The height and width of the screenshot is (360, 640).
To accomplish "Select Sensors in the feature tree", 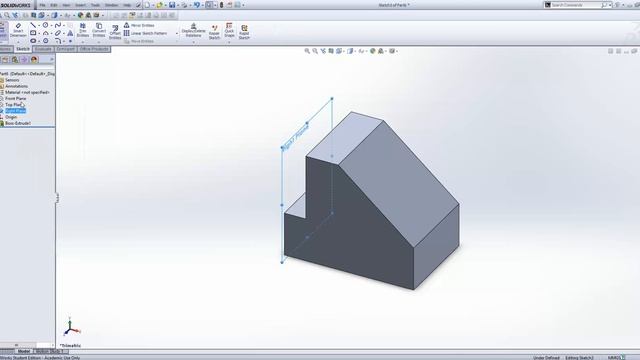I will 12,80.
